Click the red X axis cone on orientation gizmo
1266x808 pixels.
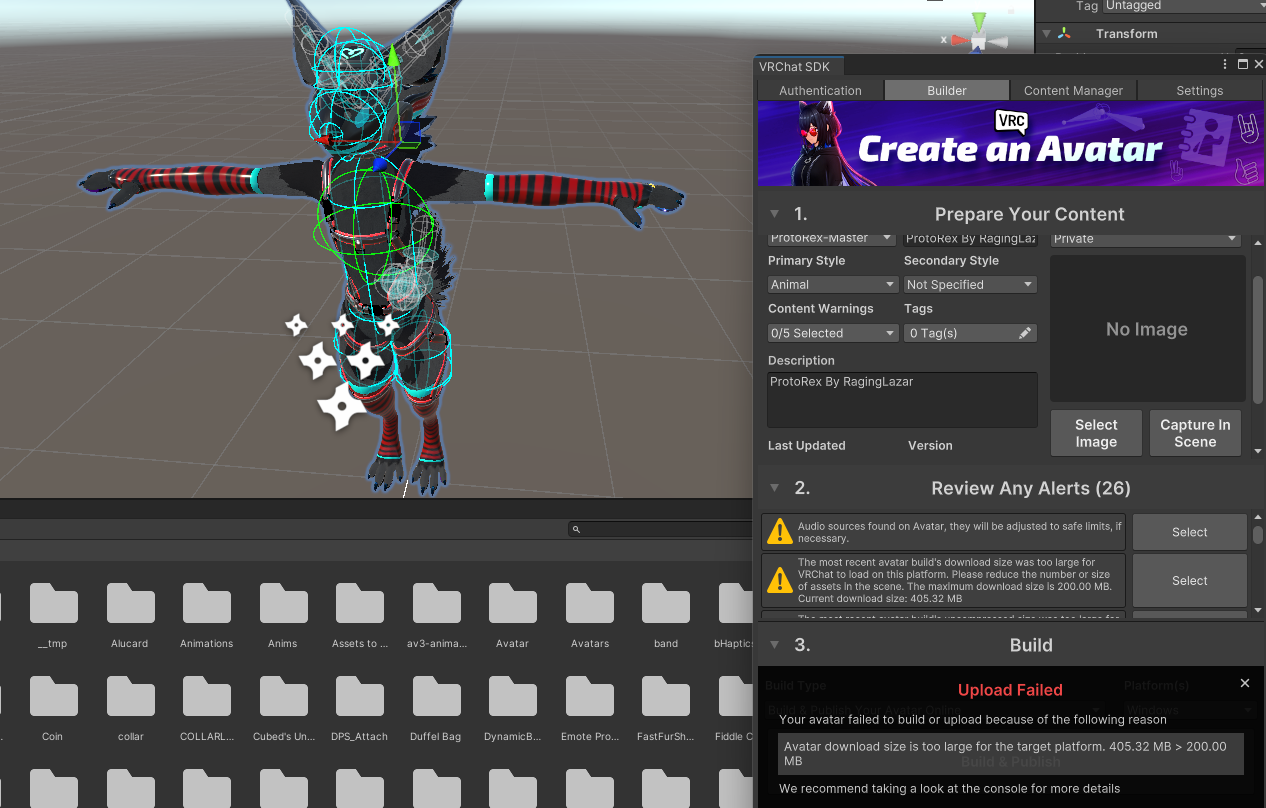coord(959,41)
